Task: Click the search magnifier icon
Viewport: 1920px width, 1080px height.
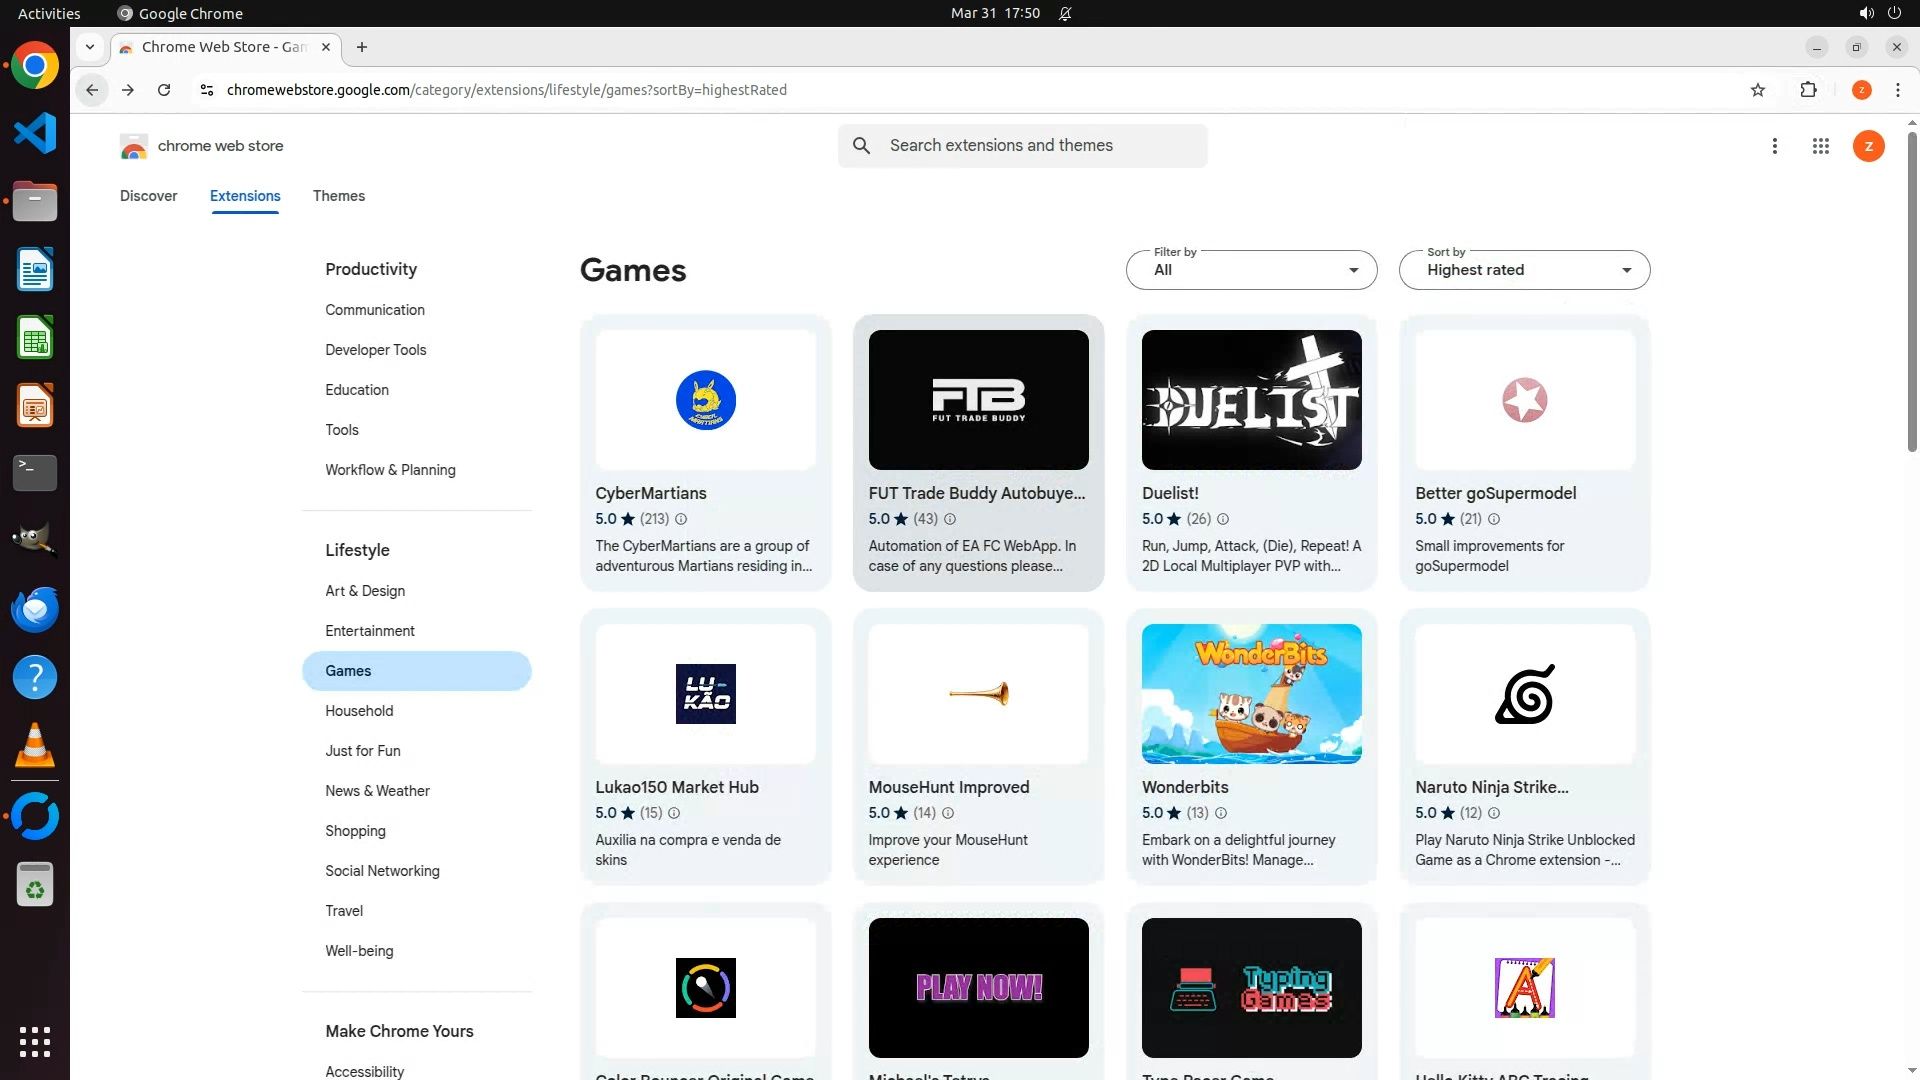Action: (861, 146)
